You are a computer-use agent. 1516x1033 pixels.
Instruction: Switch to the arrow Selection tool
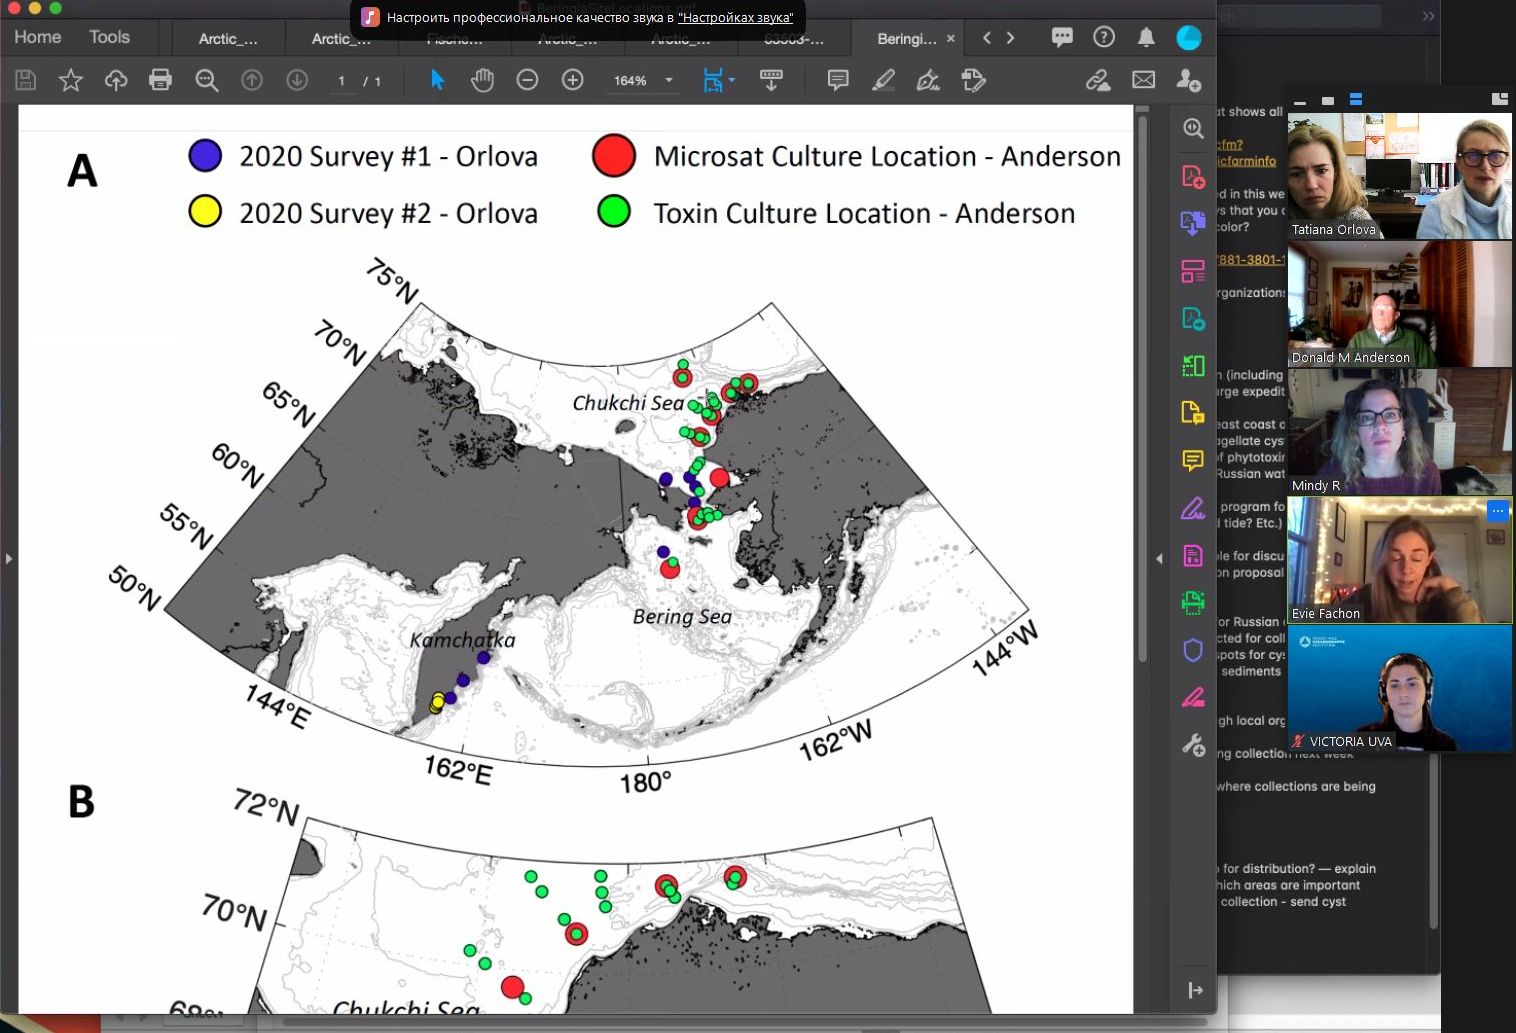[437, 80]
